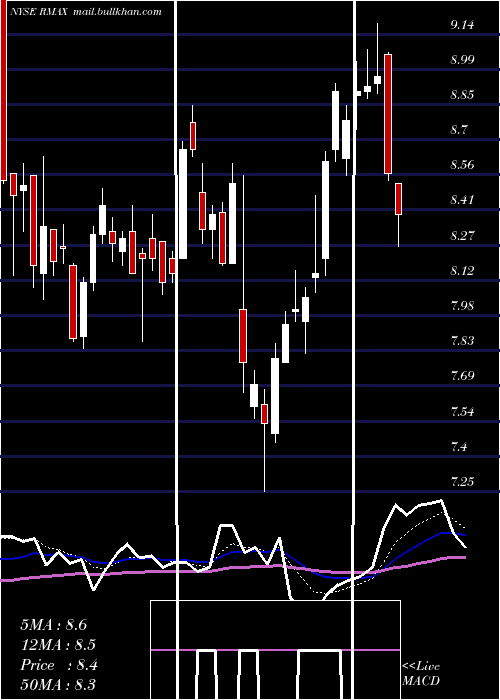Click the mail.bullkhan.com watermark text
500x700 pixels.
(x=116, y=12)
